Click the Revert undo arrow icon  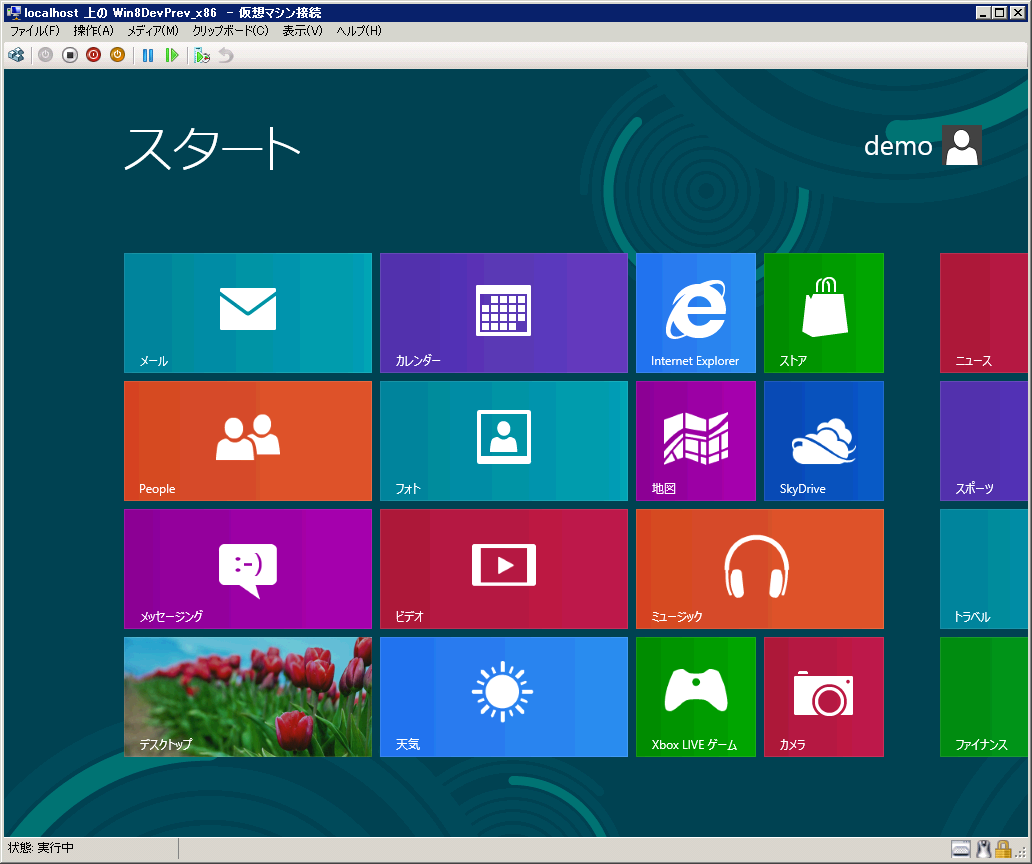[x=226, y=55]
